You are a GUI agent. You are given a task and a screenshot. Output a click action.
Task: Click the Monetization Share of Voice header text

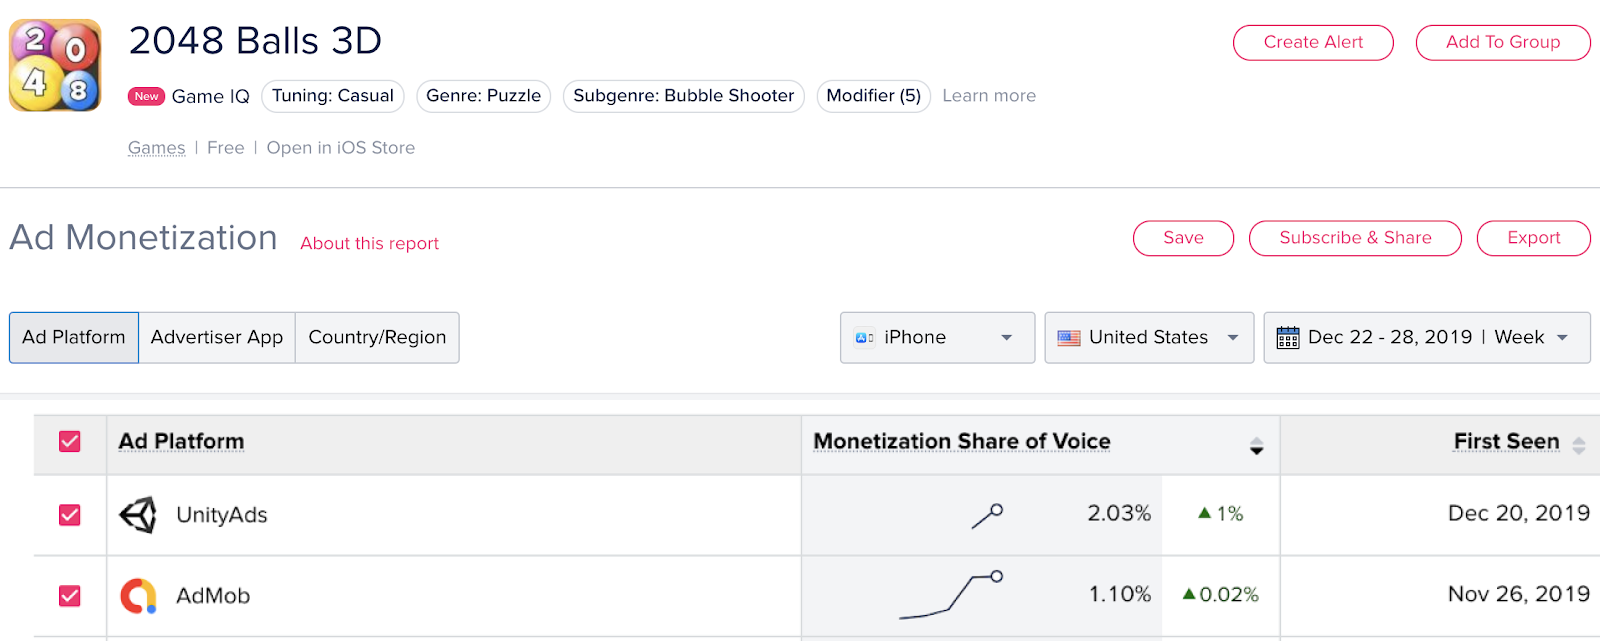pyautogui.click(x=962, y=441)
